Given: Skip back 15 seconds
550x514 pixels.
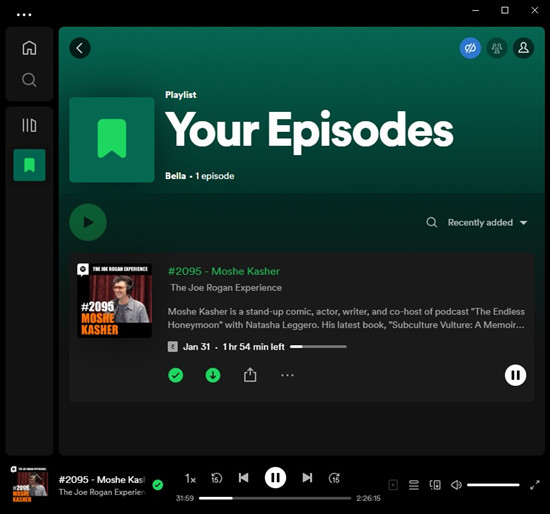Looking at the screenshot, I should [x=216, y=478].
